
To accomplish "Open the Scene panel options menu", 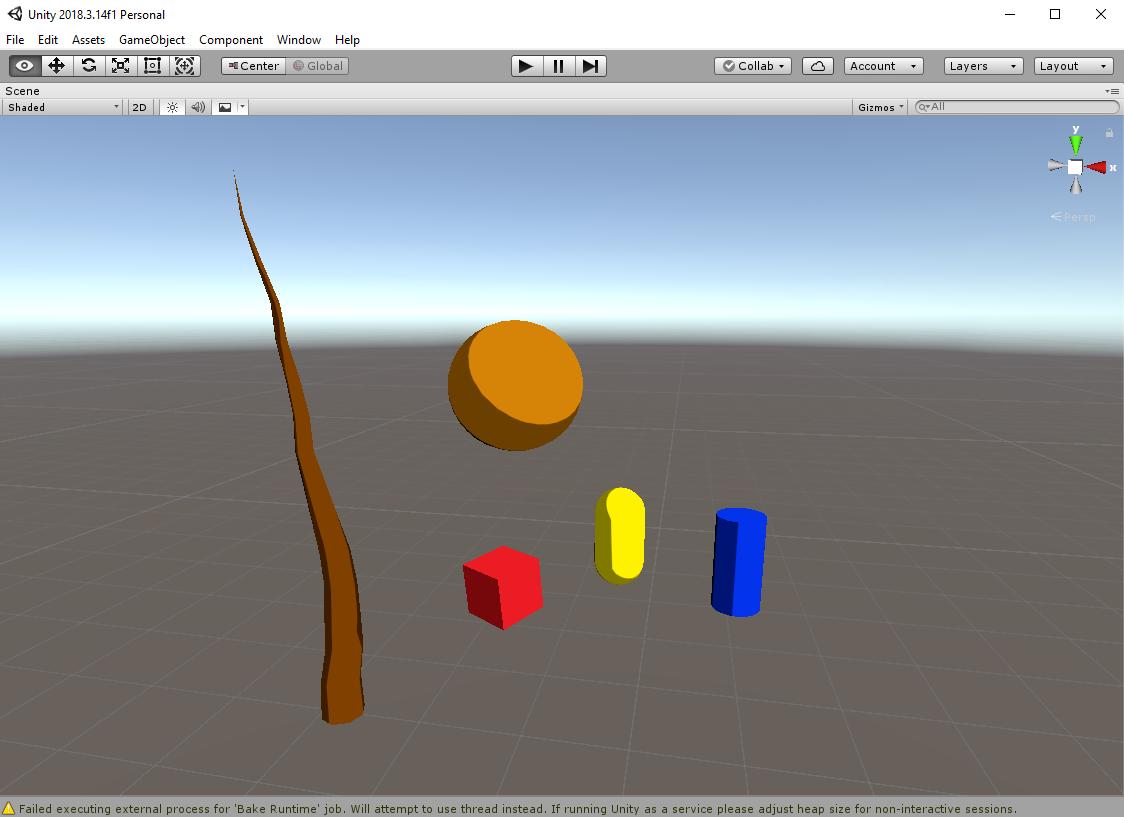I will click(x=1113, y=91).
